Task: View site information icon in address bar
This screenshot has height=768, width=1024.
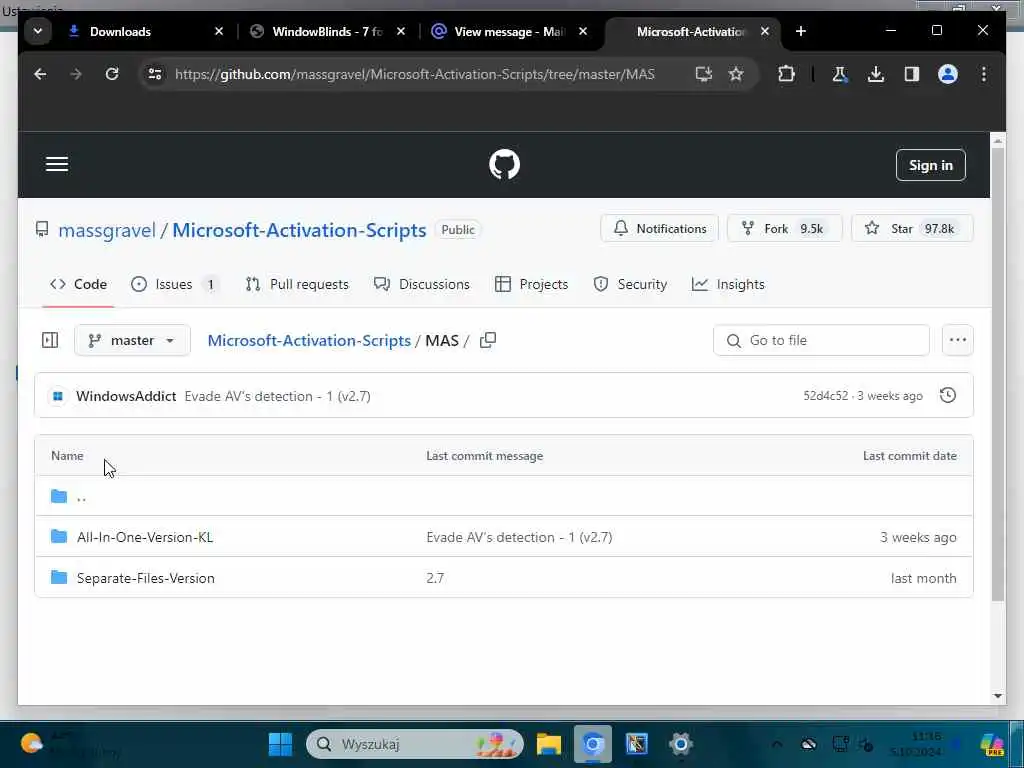Action: (x=155, y=74)
